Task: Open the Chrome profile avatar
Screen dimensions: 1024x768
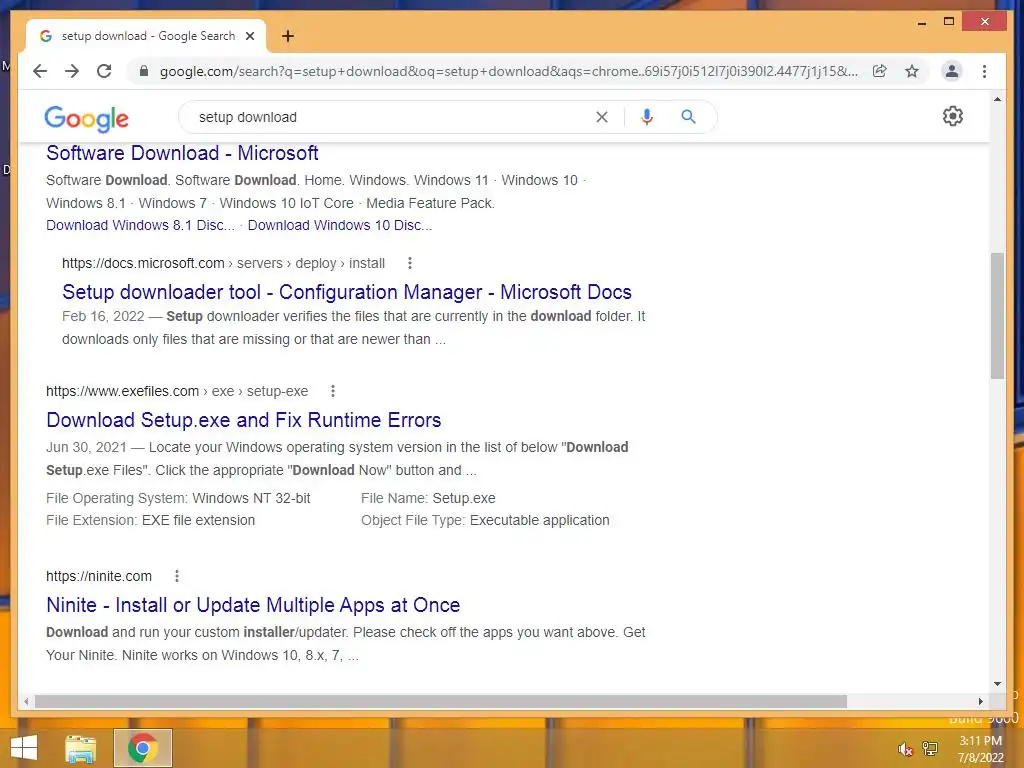Action: click(x=952, y=71)
